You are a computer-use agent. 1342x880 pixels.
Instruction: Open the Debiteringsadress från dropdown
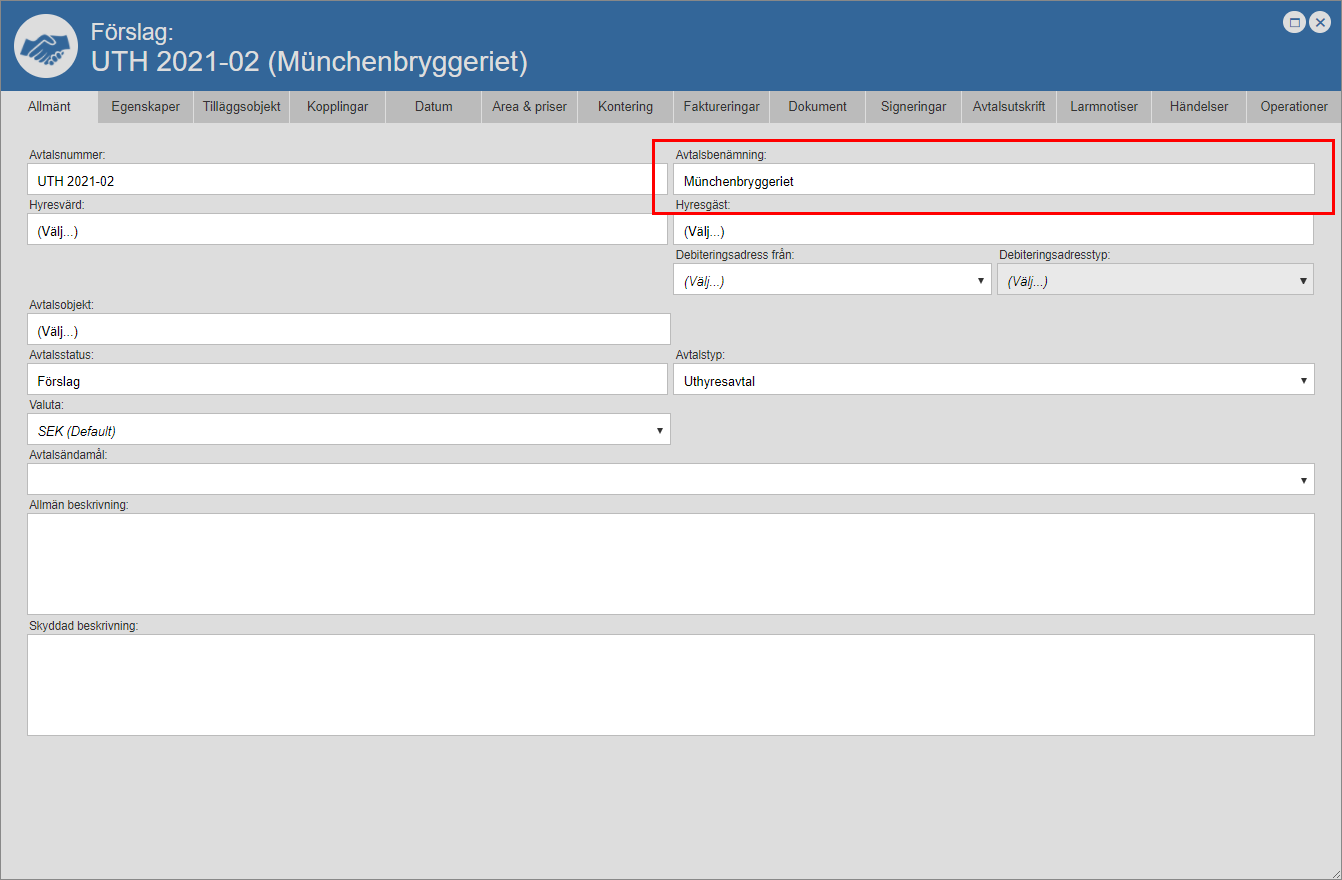pos(832,281)
